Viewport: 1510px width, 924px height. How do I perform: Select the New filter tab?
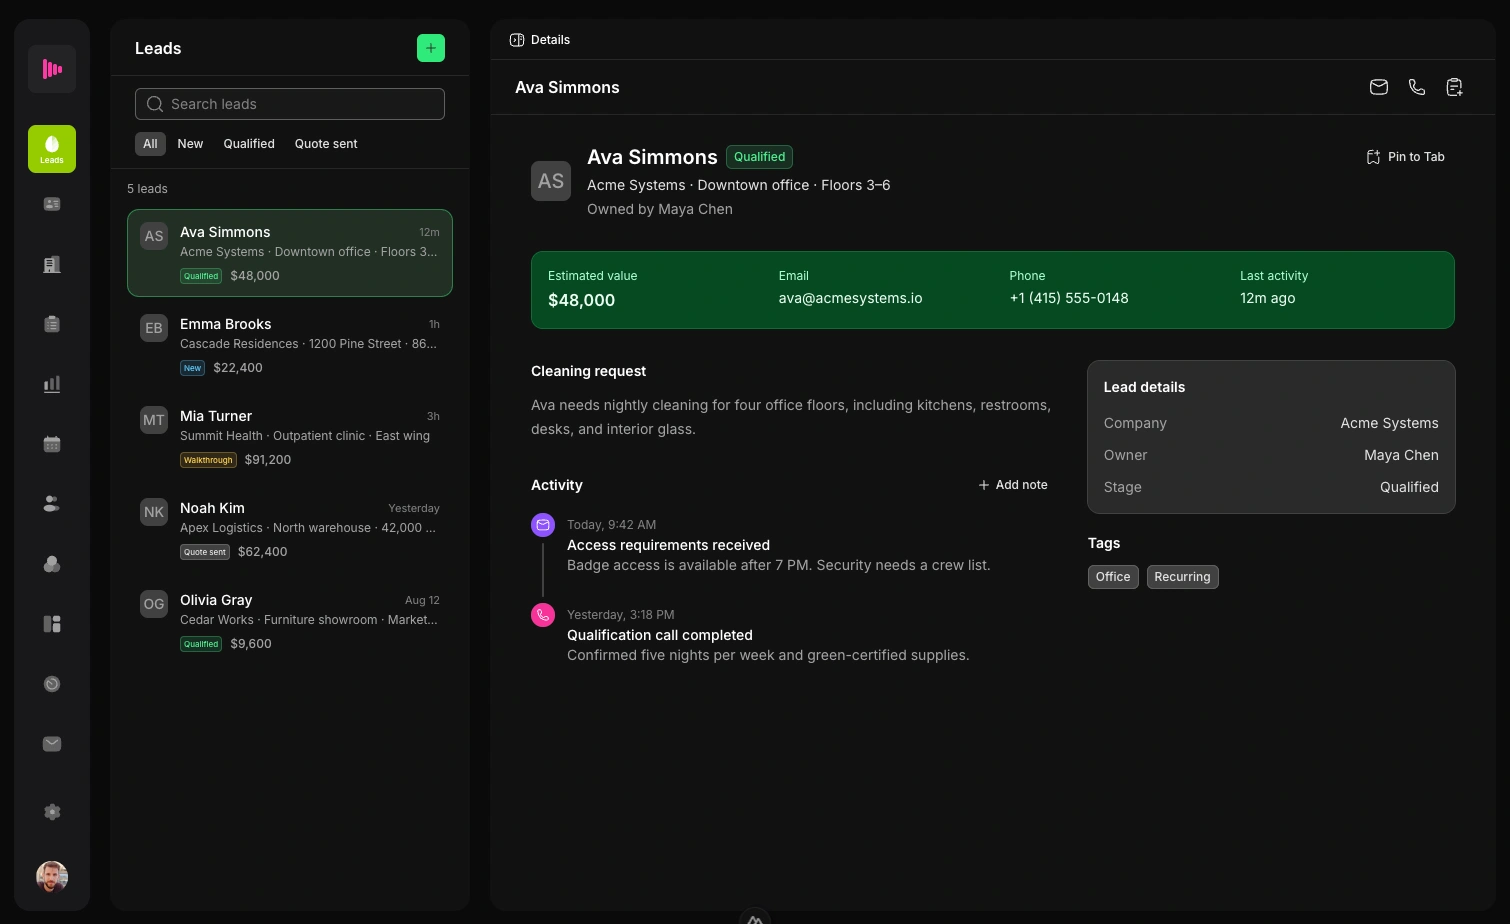click(x=190, y=144)
